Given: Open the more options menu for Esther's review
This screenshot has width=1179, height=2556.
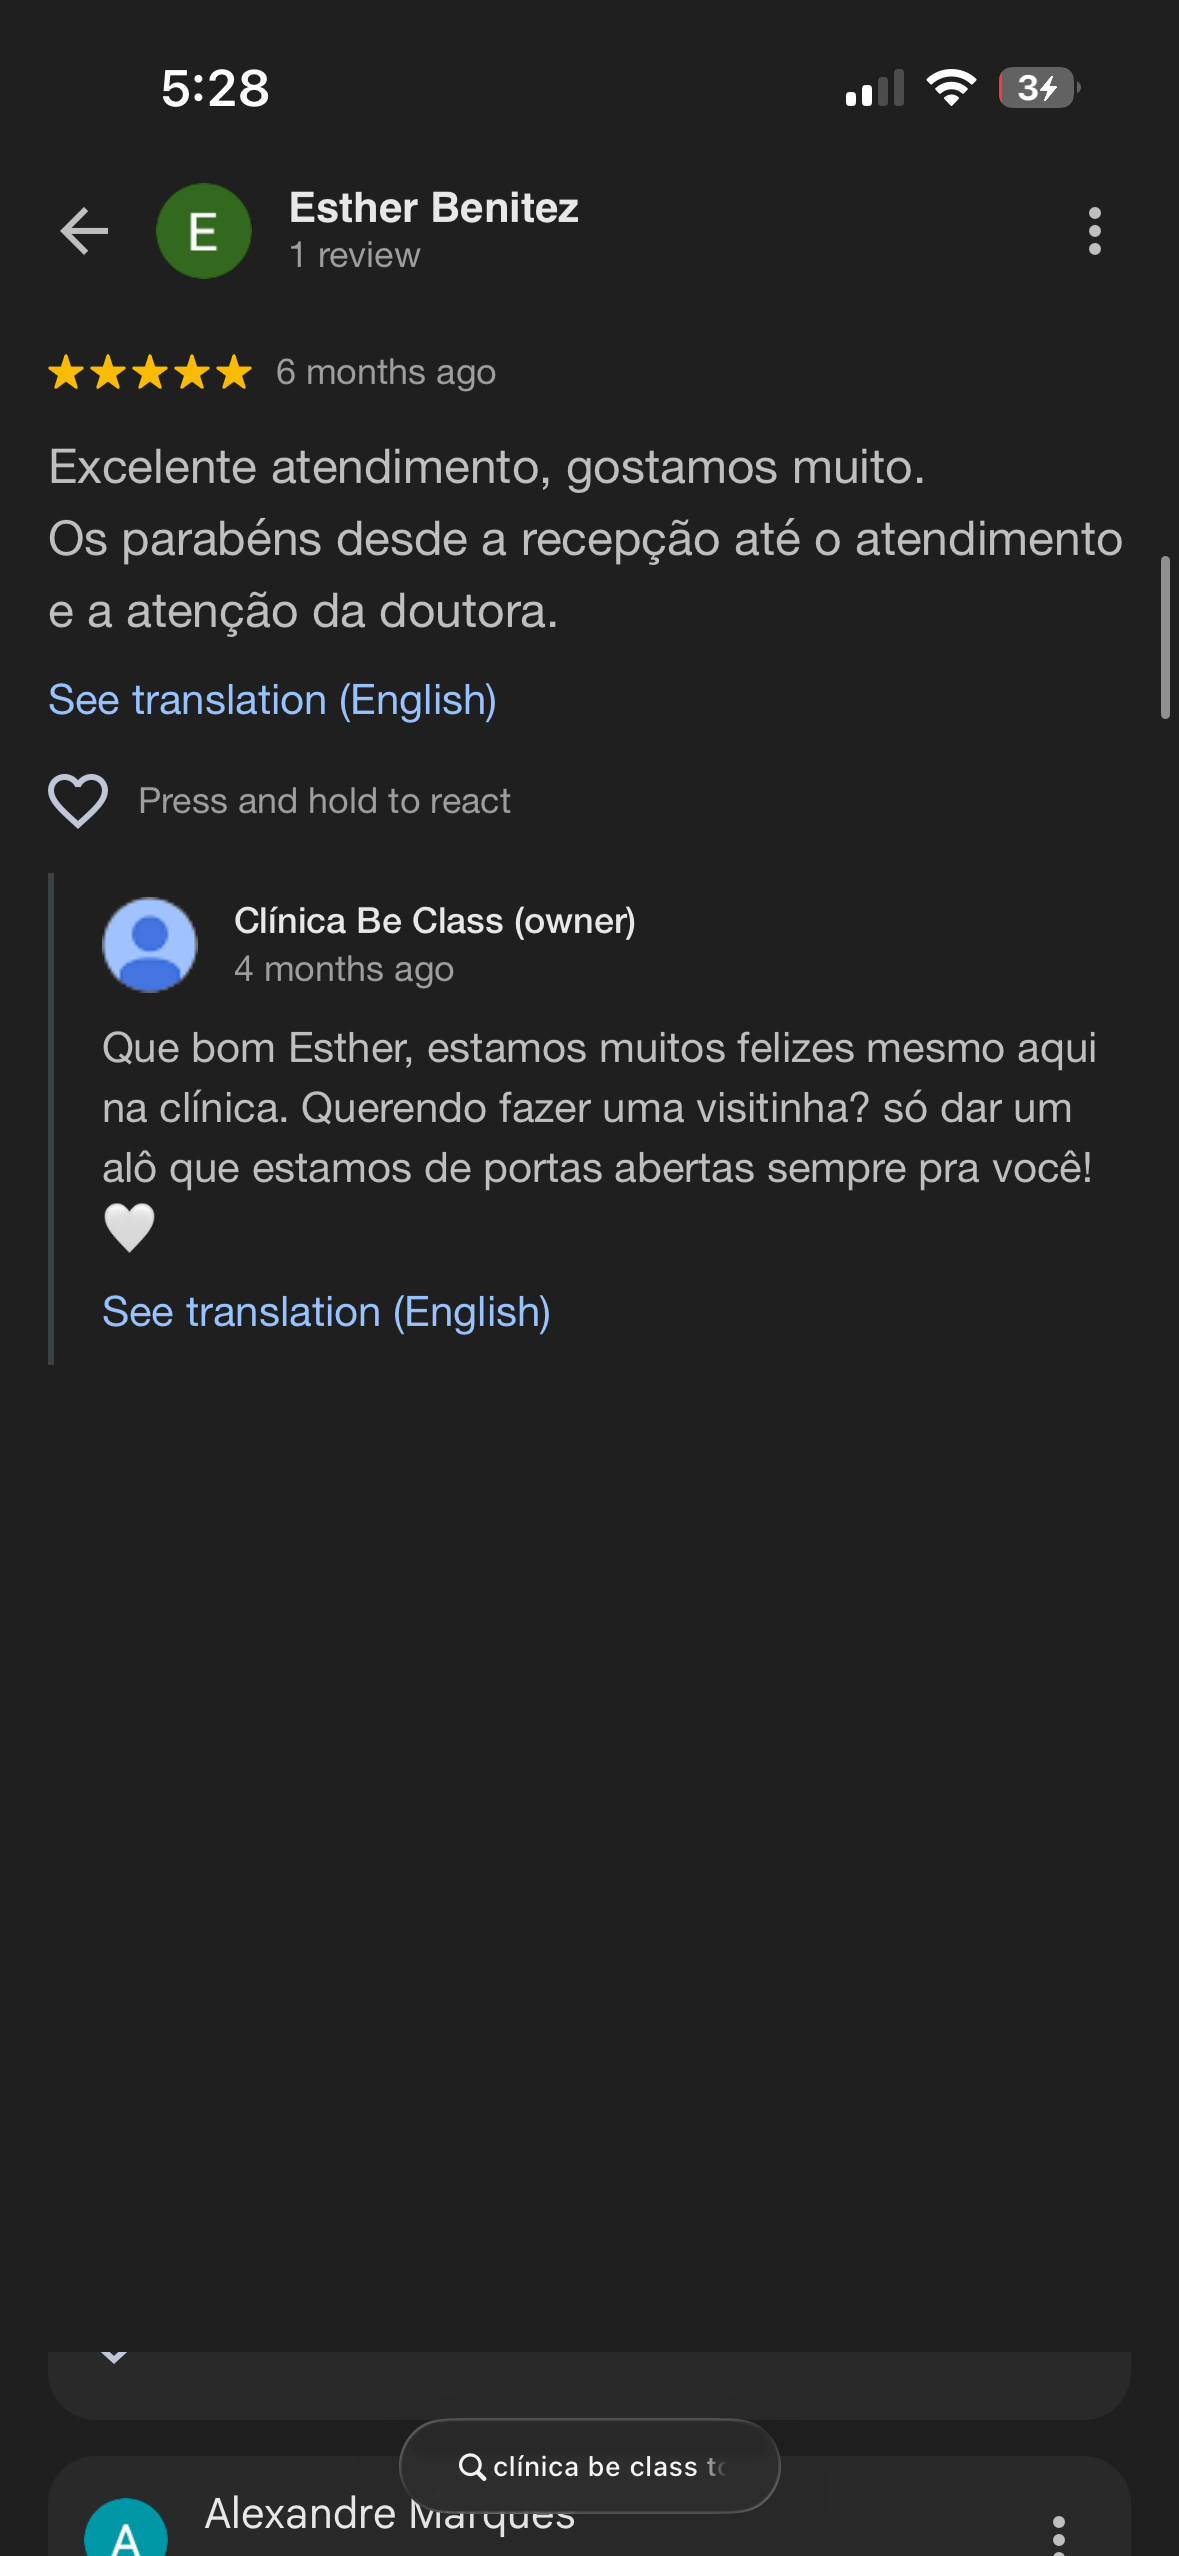Looking at the screenshot, I should pyautogui.click(x=1095, y=232).
